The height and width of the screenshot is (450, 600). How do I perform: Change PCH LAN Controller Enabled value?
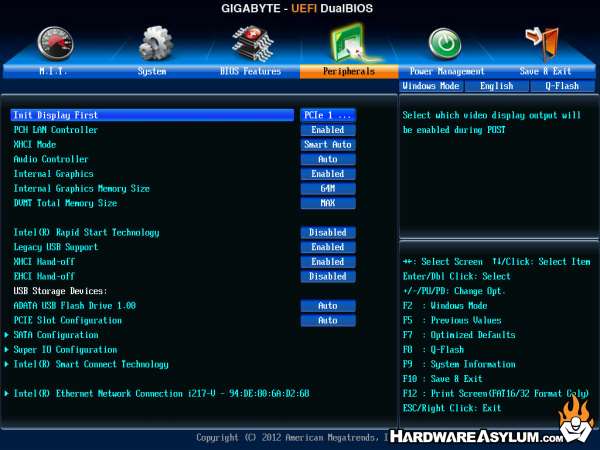coord(328,130)
